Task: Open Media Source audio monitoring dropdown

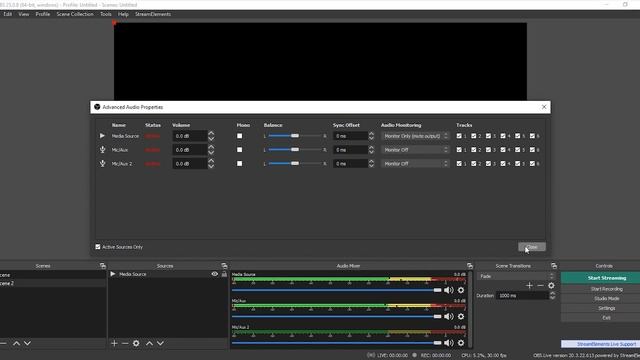Action: (x=415, y=136)
